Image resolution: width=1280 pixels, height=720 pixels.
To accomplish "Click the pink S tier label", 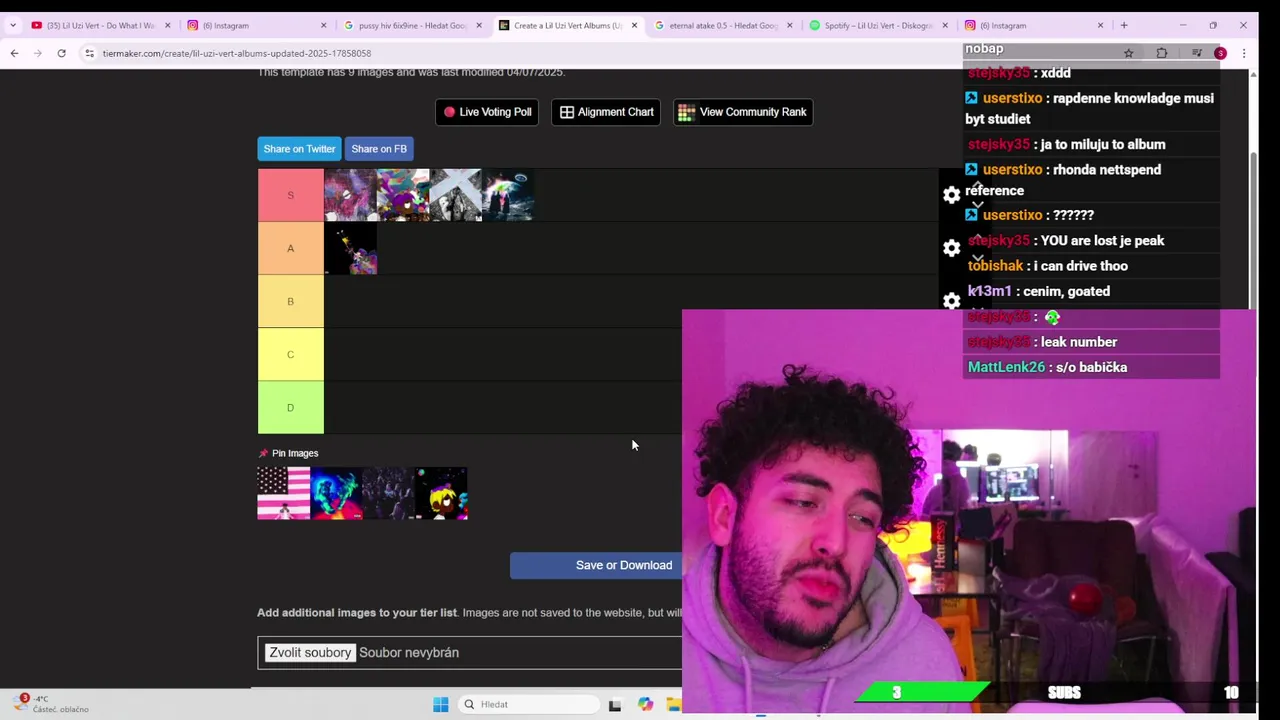I will point(291,195).
